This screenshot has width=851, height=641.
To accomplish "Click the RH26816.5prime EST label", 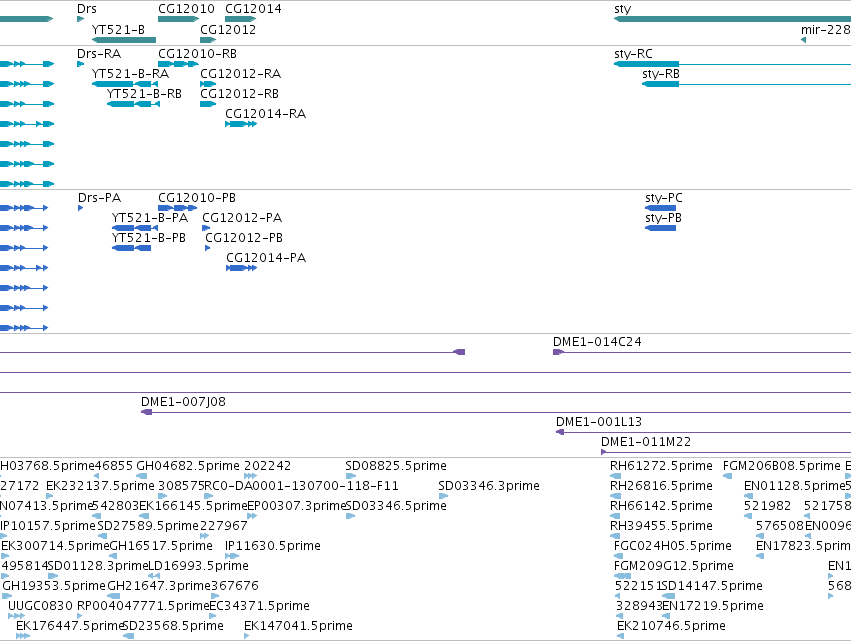I will [661, 486].
